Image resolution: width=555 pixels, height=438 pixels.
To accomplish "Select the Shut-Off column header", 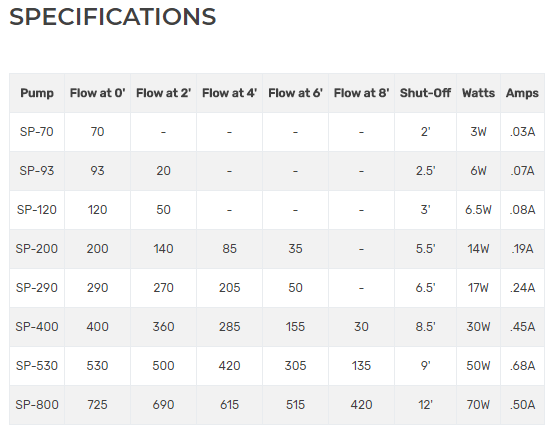I will pos(425,93).
